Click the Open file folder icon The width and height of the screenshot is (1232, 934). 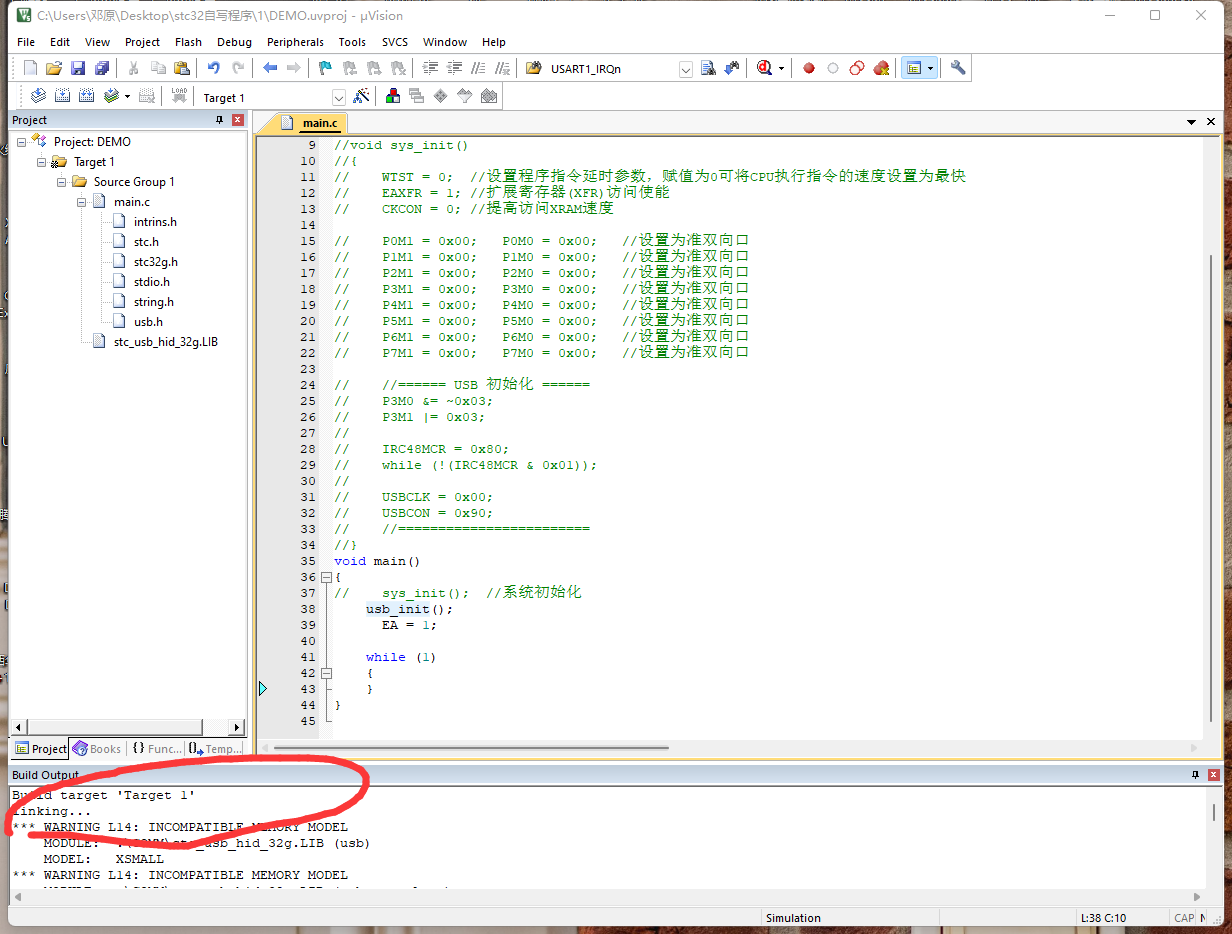coord(54,68)
